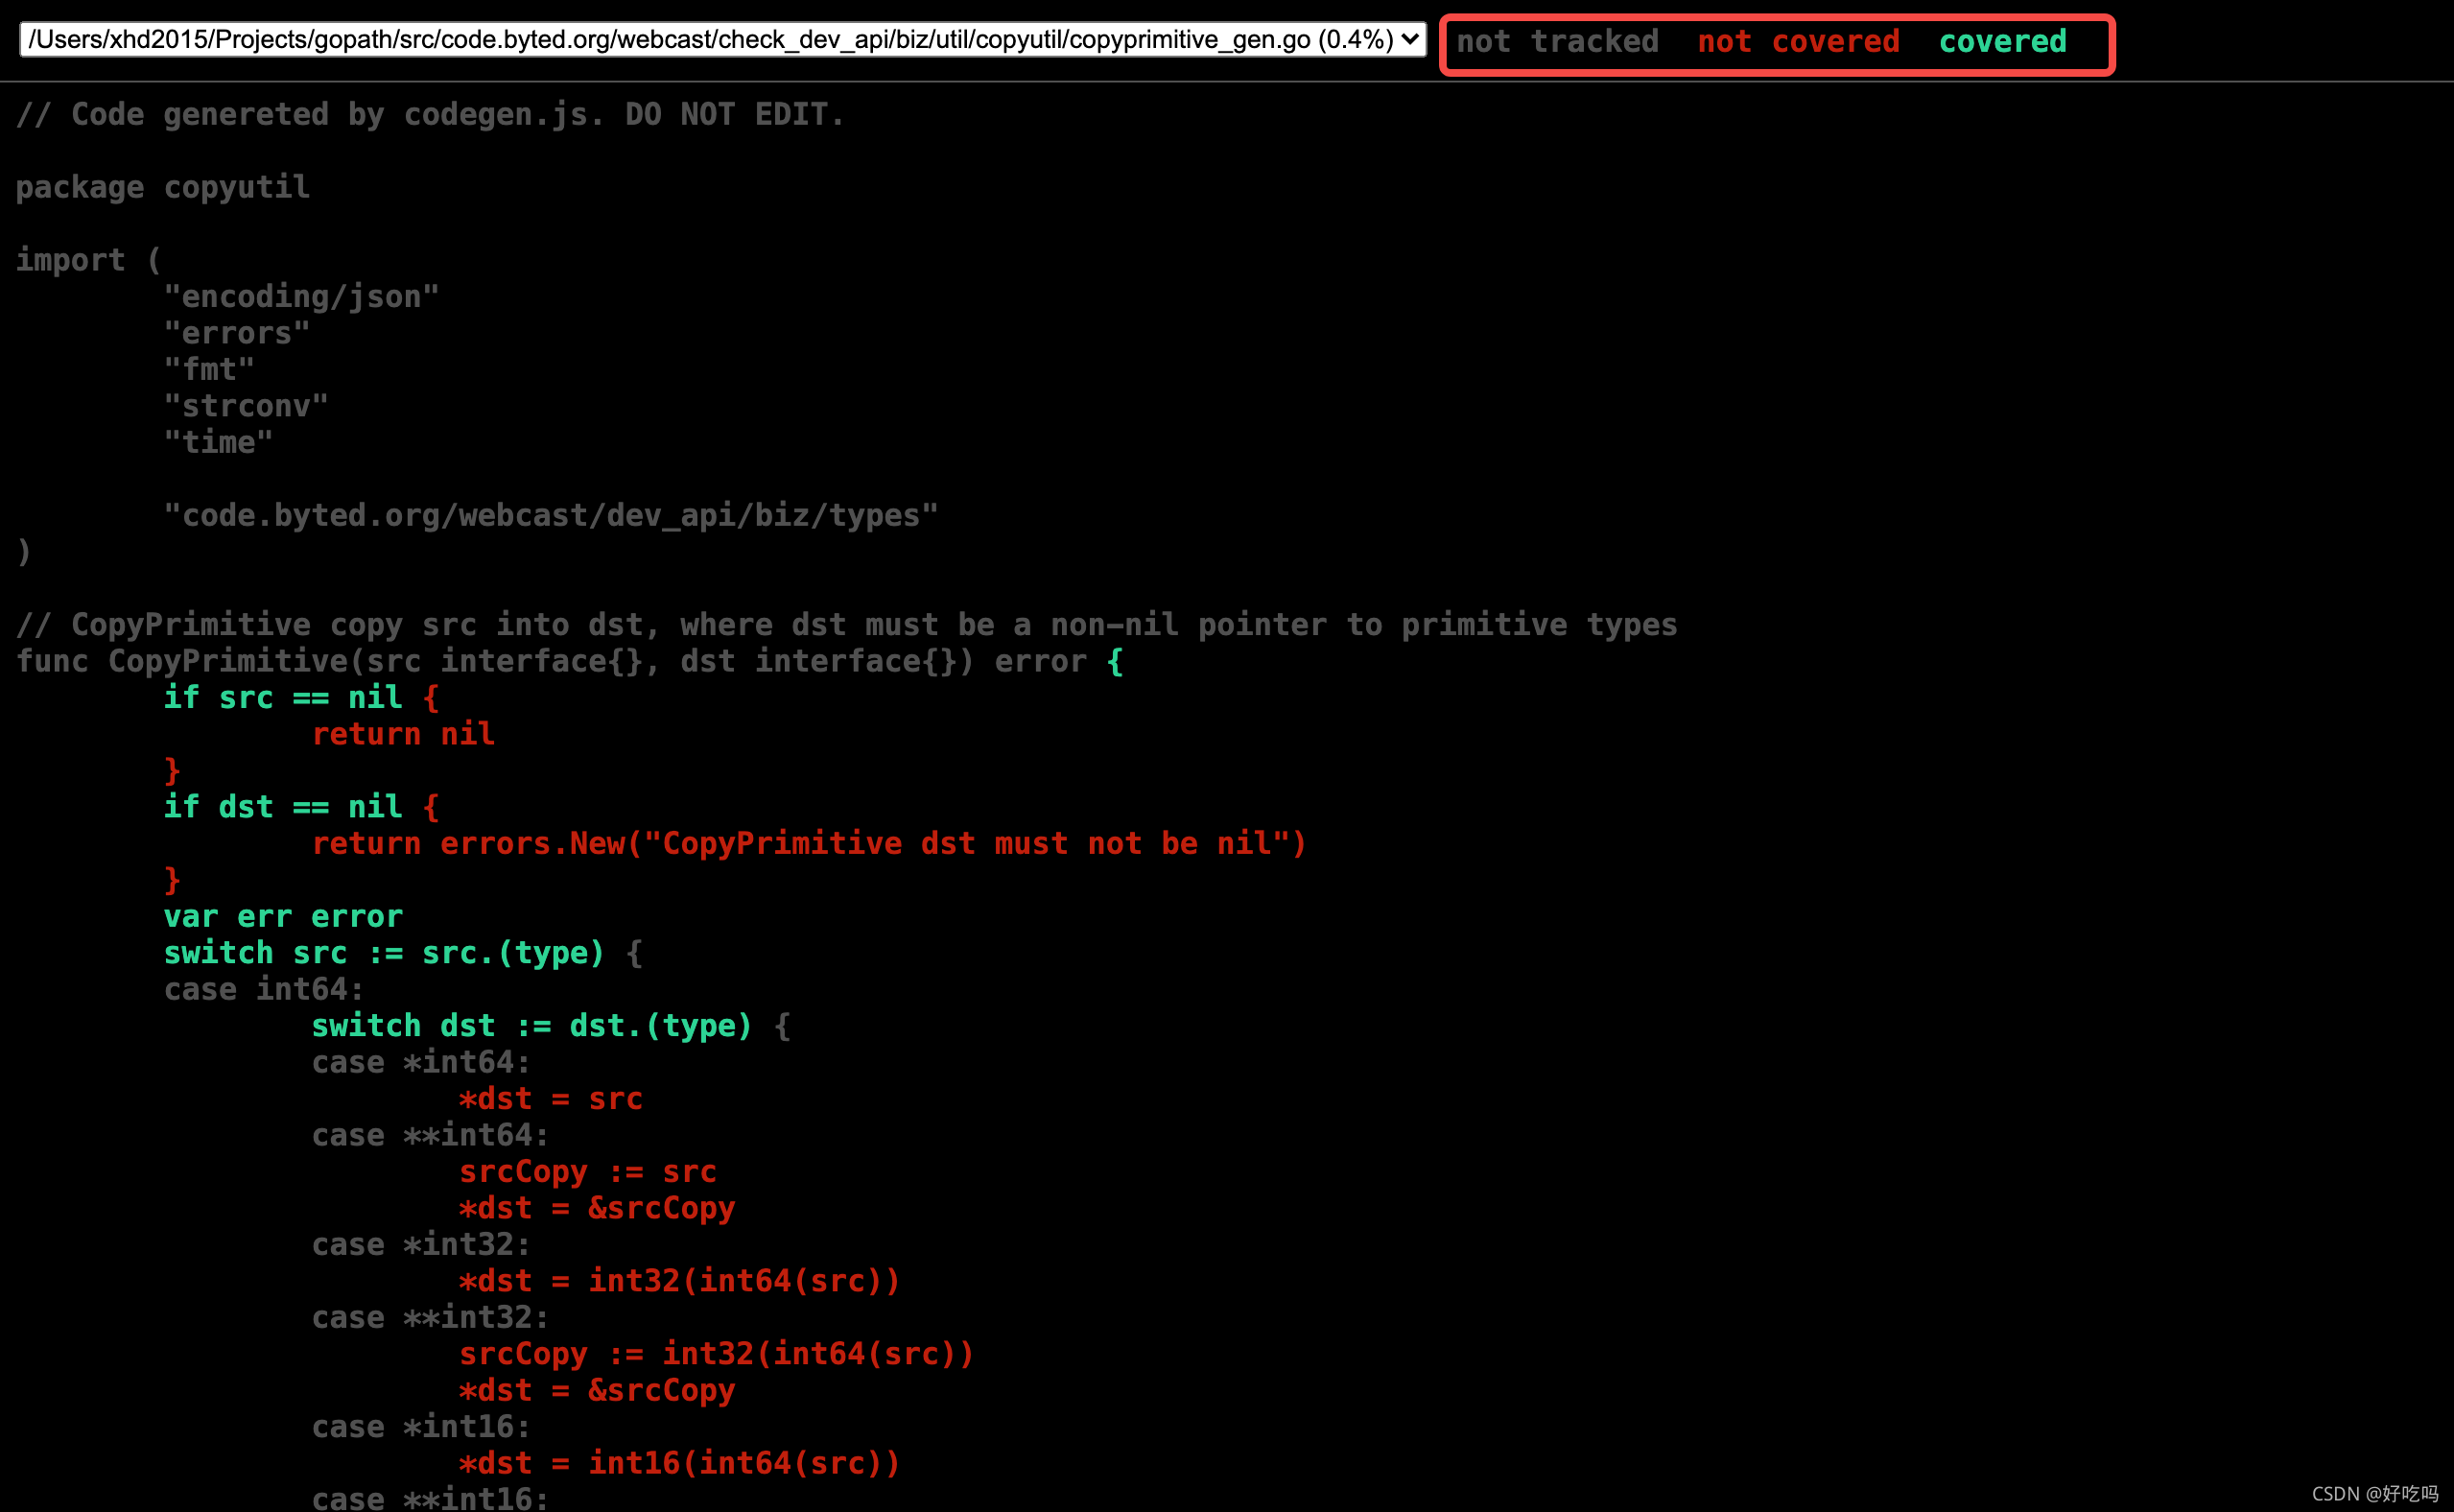Click the 'DO NOT EDIT' comment line
The image size is (2454, 1512).
[x=430, y=115]
